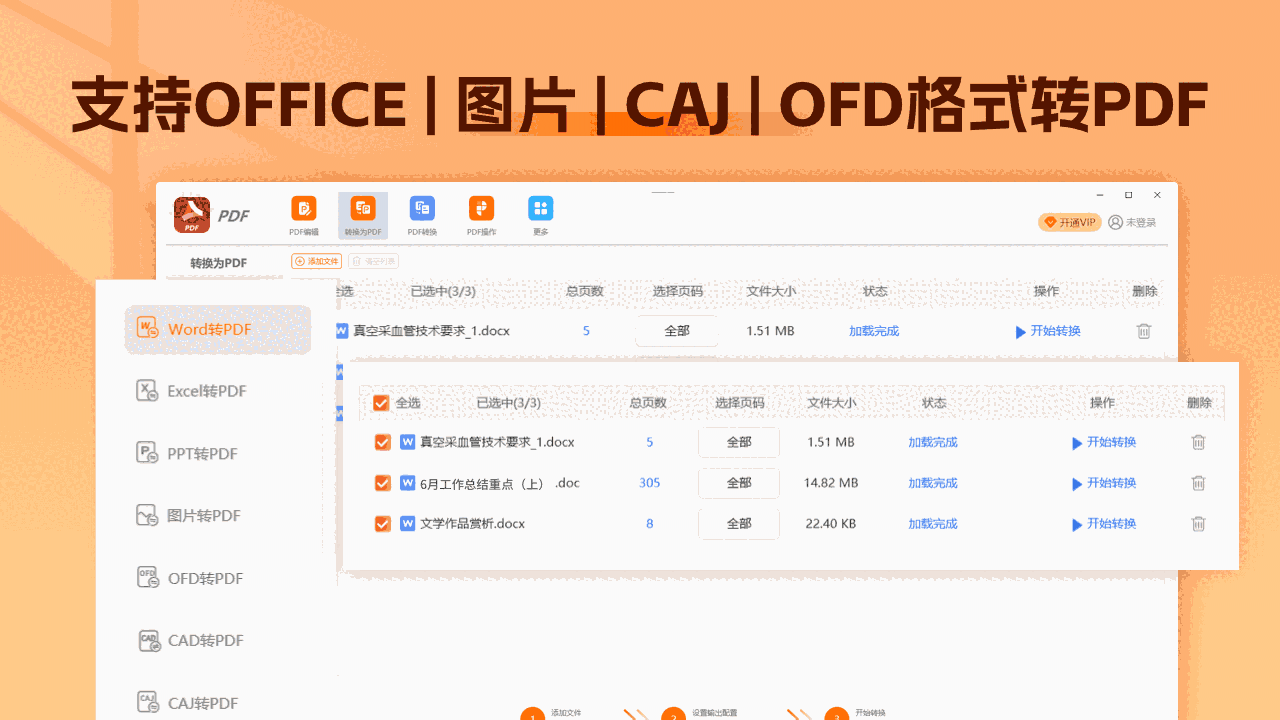Select the 转换为PDF toolbar icon

coord(362,210)
